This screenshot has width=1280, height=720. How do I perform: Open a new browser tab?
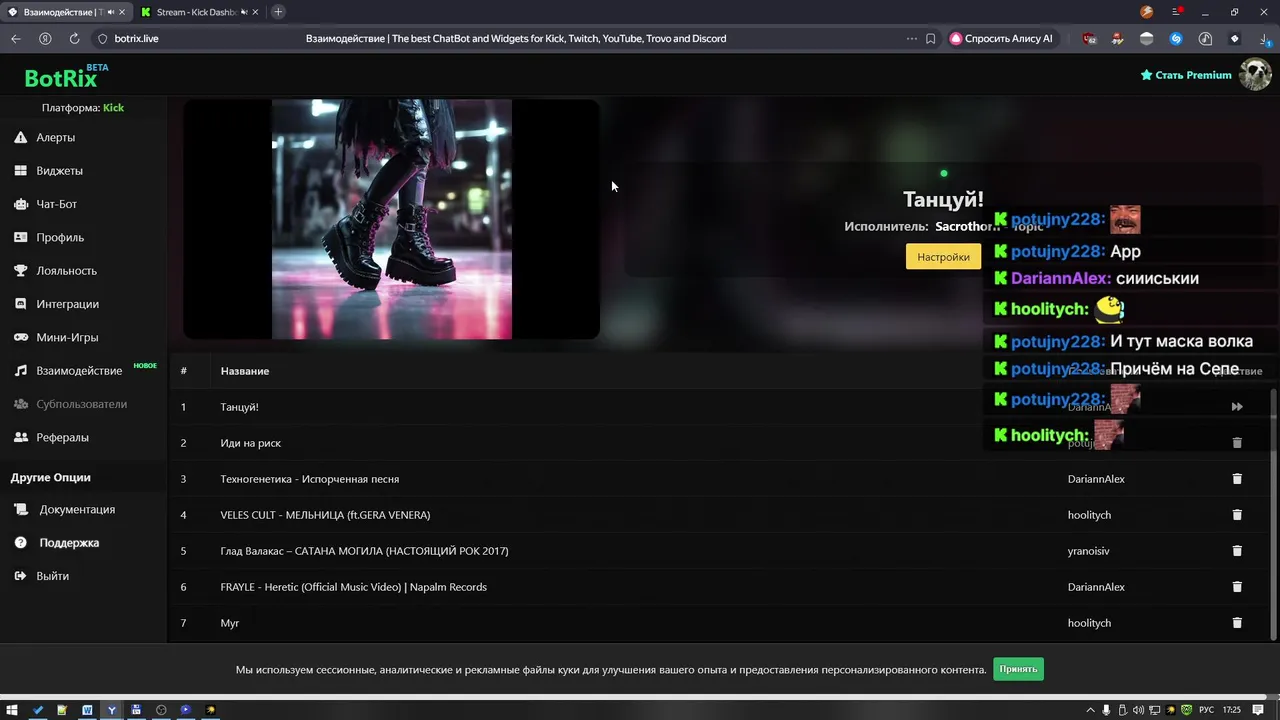point(278,12)
